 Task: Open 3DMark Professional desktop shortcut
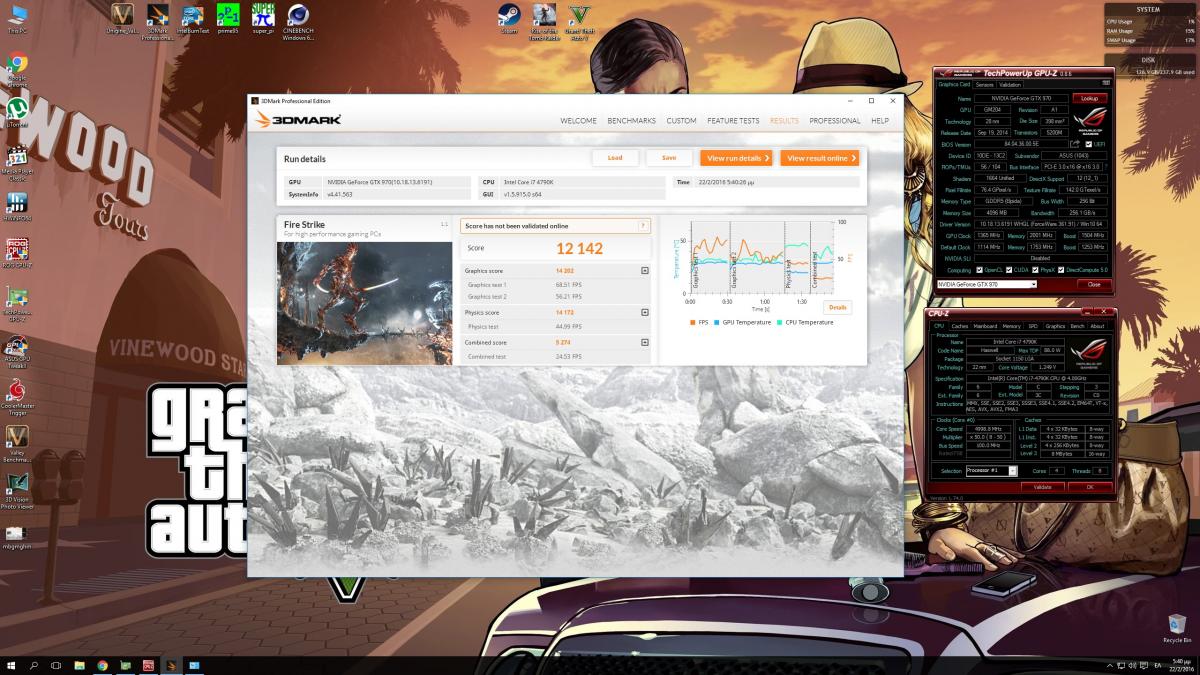157,20
